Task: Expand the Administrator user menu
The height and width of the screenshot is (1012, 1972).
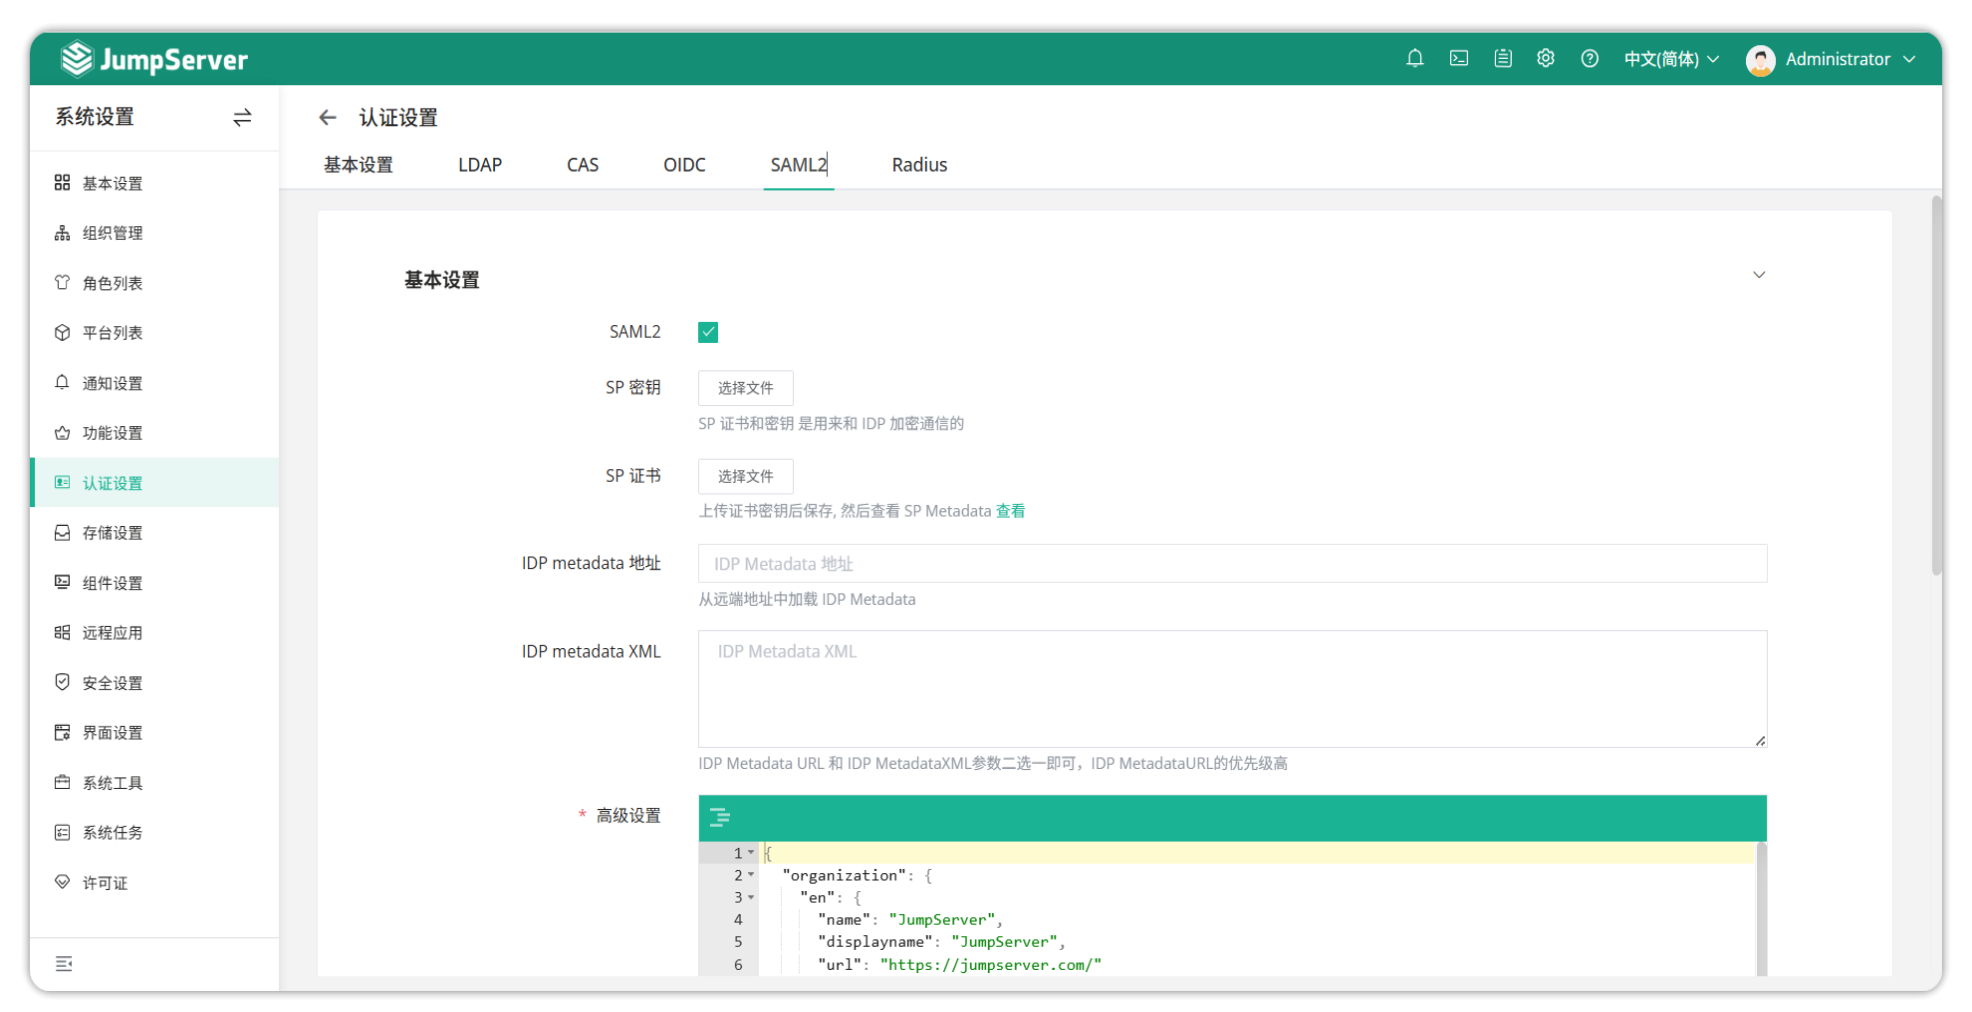Action: tap(1831, 59)
